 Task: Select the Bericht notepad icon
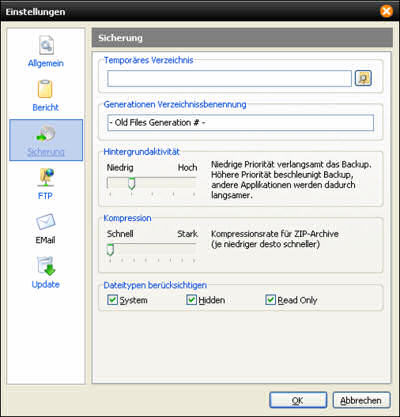45,89
